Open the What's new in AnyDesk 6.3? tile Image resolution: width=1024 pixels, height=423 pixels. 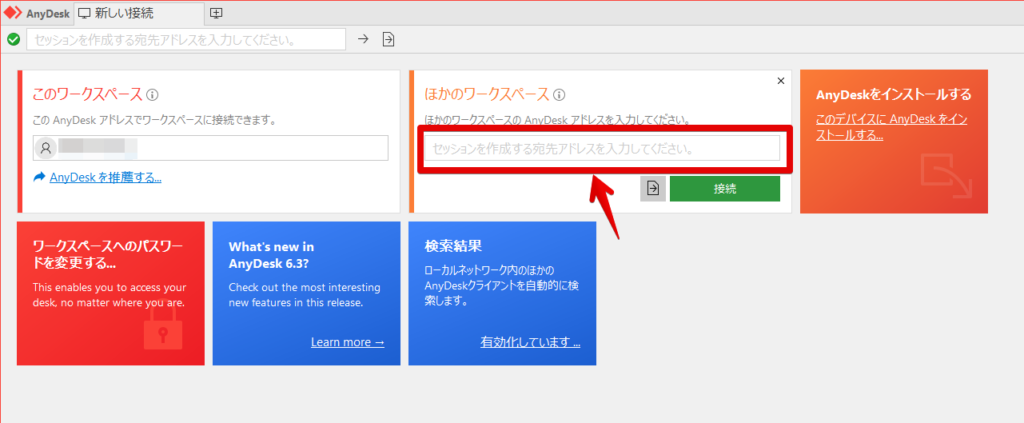[x=306, y=293]
